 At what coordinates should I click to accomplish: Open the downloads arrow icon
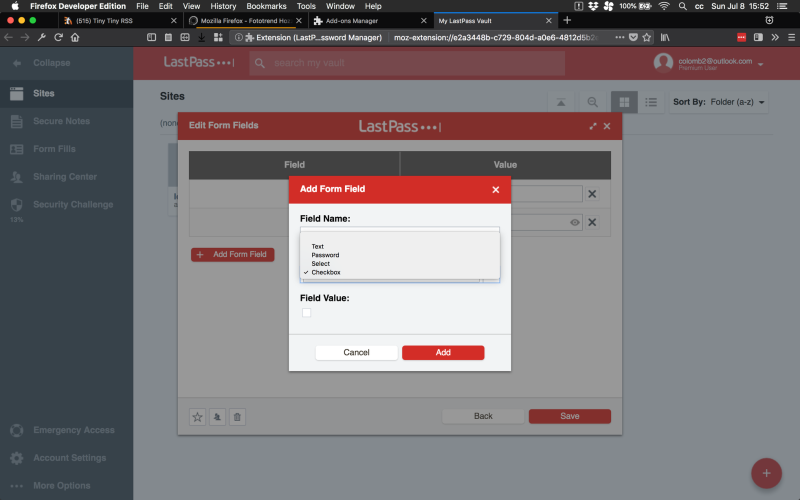pos(202,37)
